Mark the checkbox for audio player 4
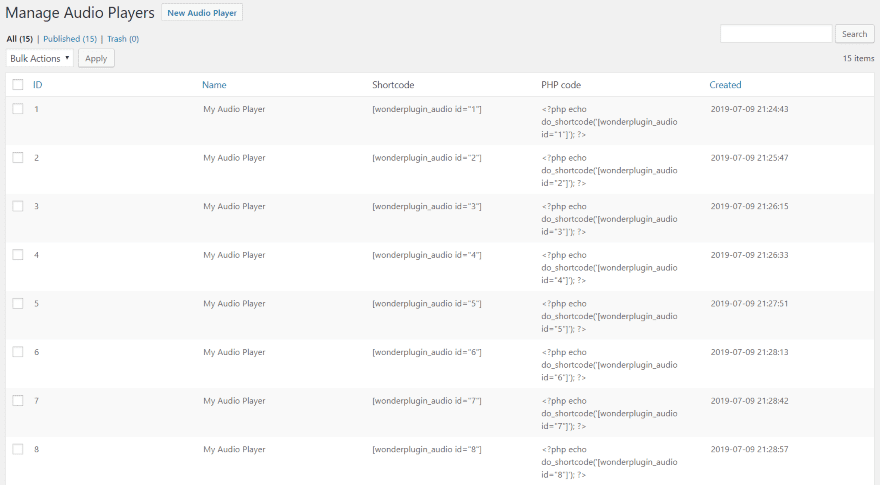 [x=18, y=255]
